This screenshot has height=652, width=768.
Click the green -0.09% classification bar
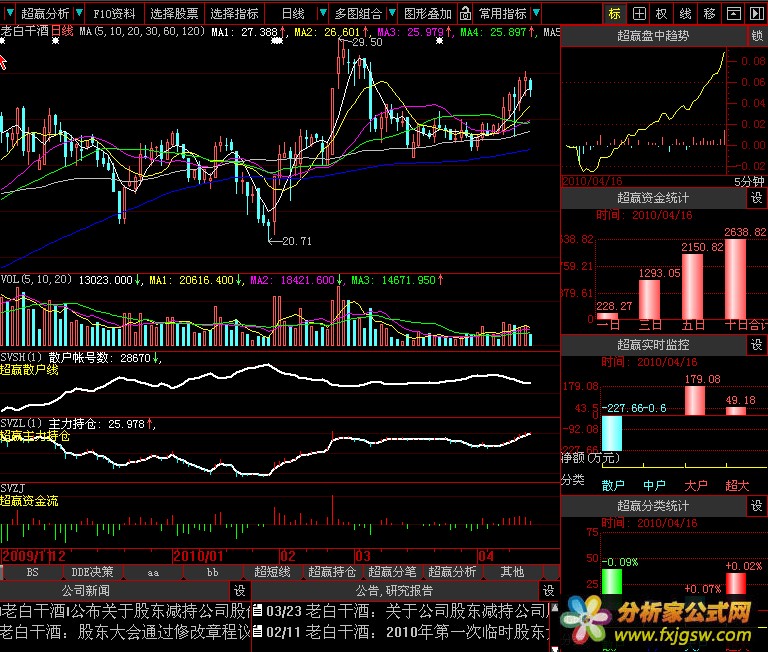coord(612,581)
